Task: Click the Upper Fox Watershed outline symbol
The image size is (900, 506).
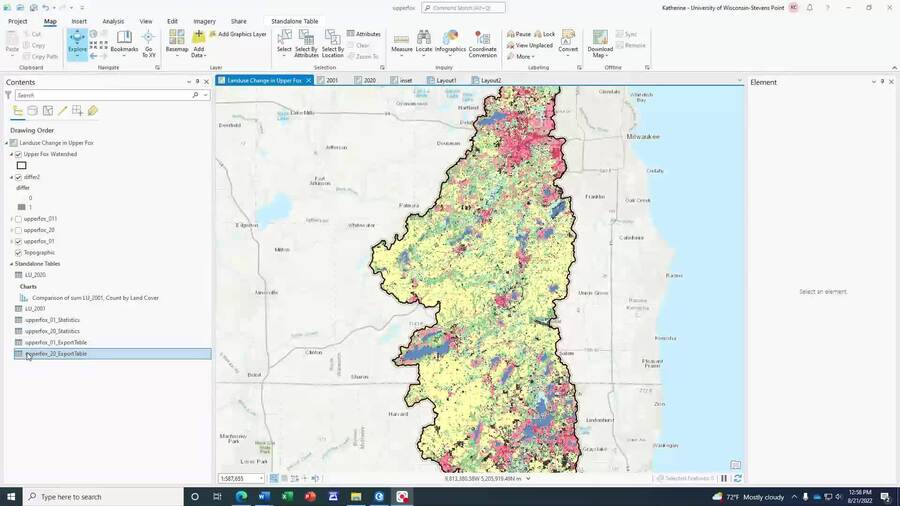Action: [21, 165]
